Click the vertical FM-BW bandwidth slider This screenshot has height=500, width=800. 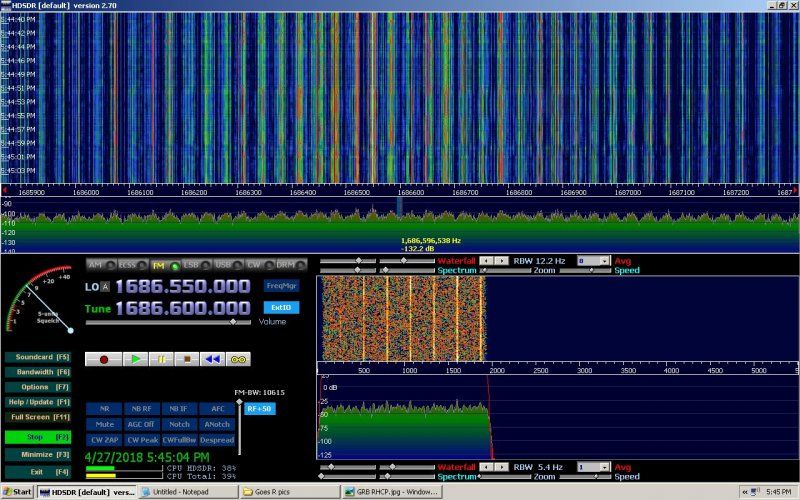[x=239, y=427]
